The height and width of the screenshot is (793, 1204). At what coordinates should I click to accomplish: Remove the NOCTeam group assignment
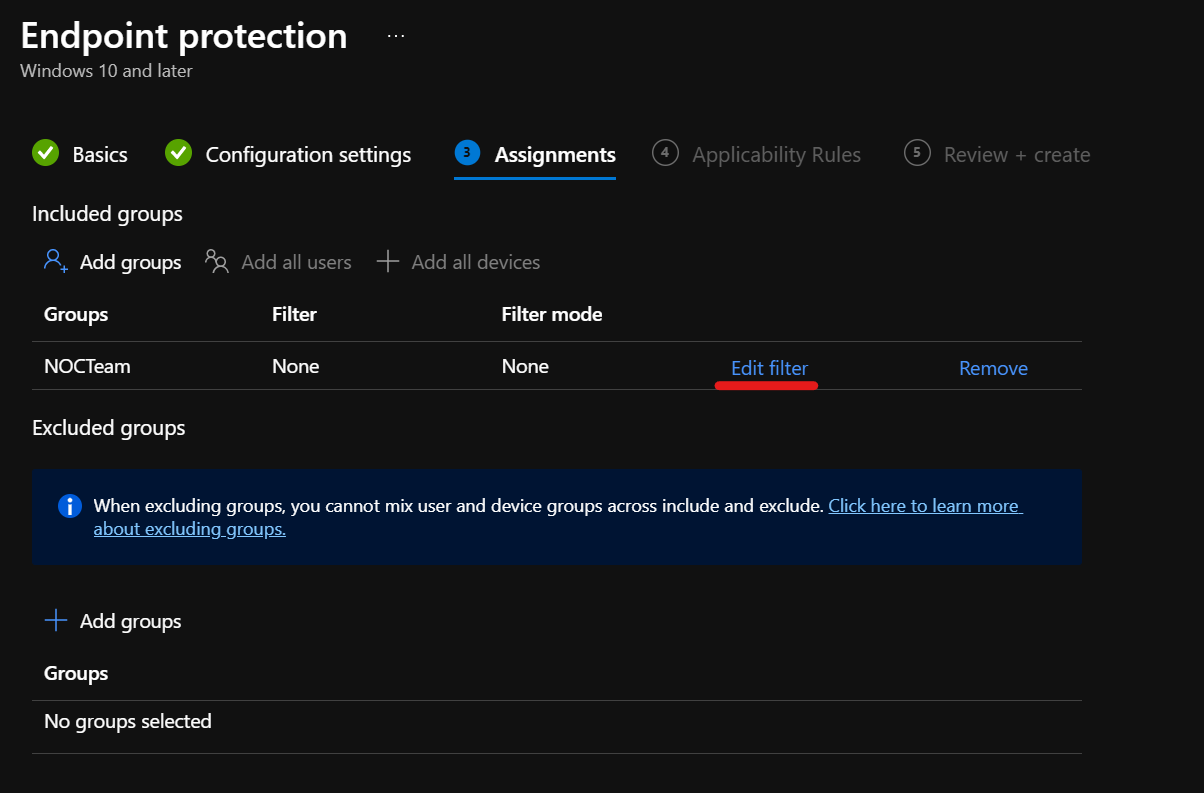click(x=992, y=368)
